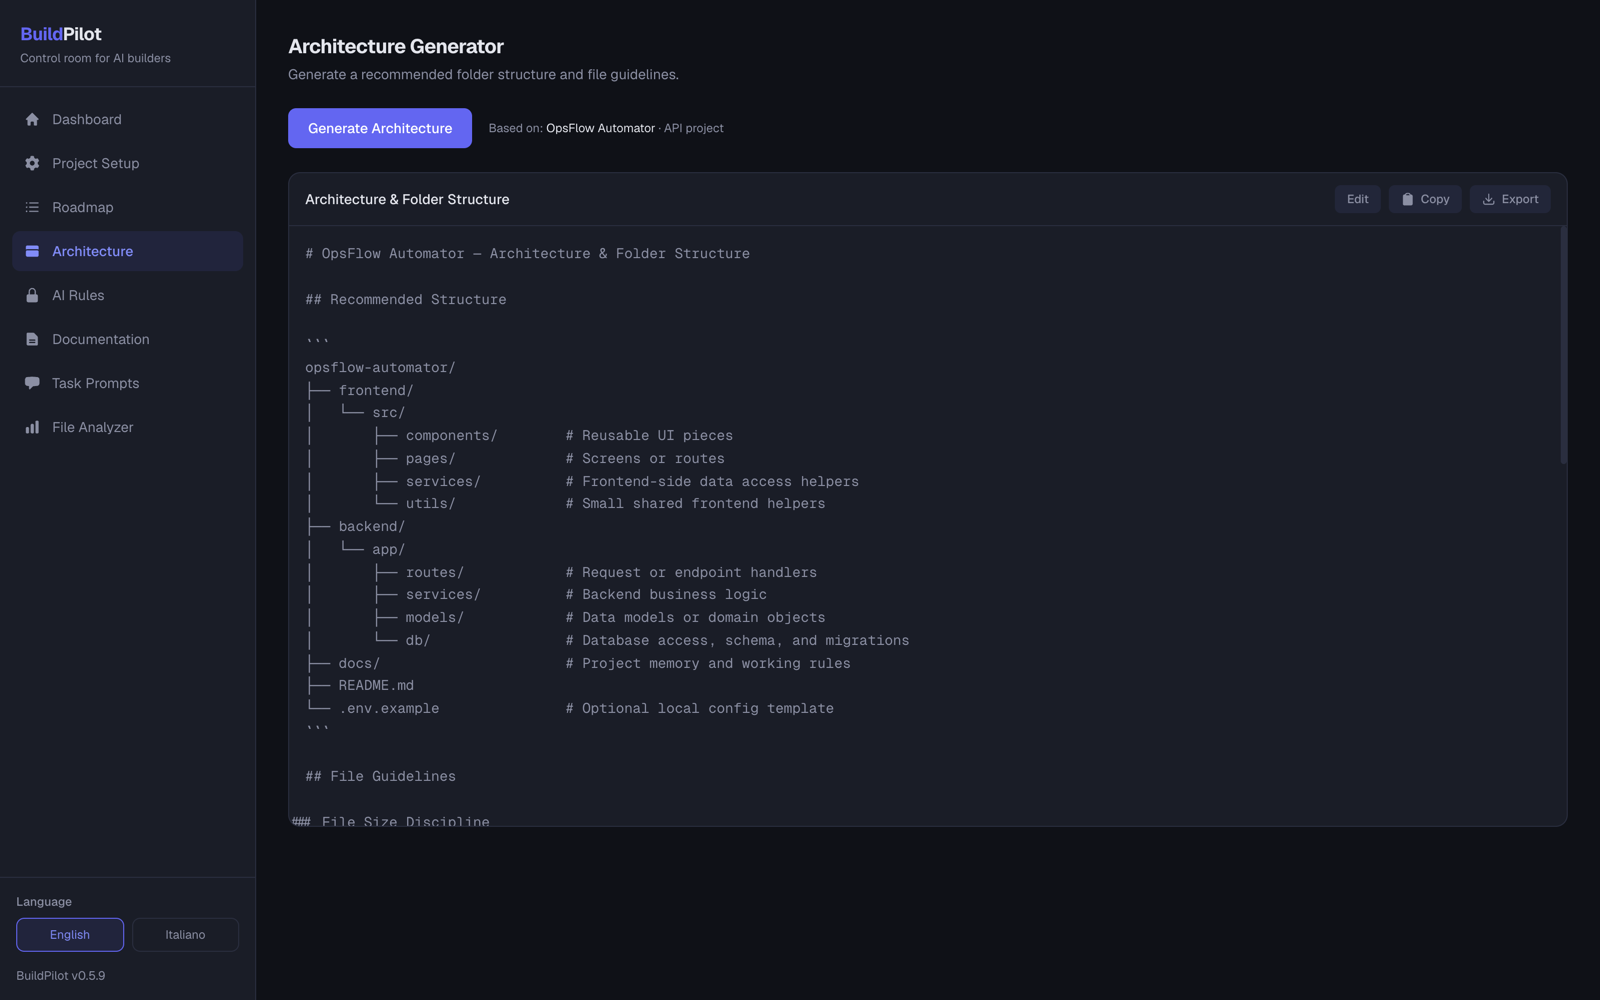The image size is (1600, 1000).
Task: Click the Project Setup gear icon
Action: click(x=32, y=163)
